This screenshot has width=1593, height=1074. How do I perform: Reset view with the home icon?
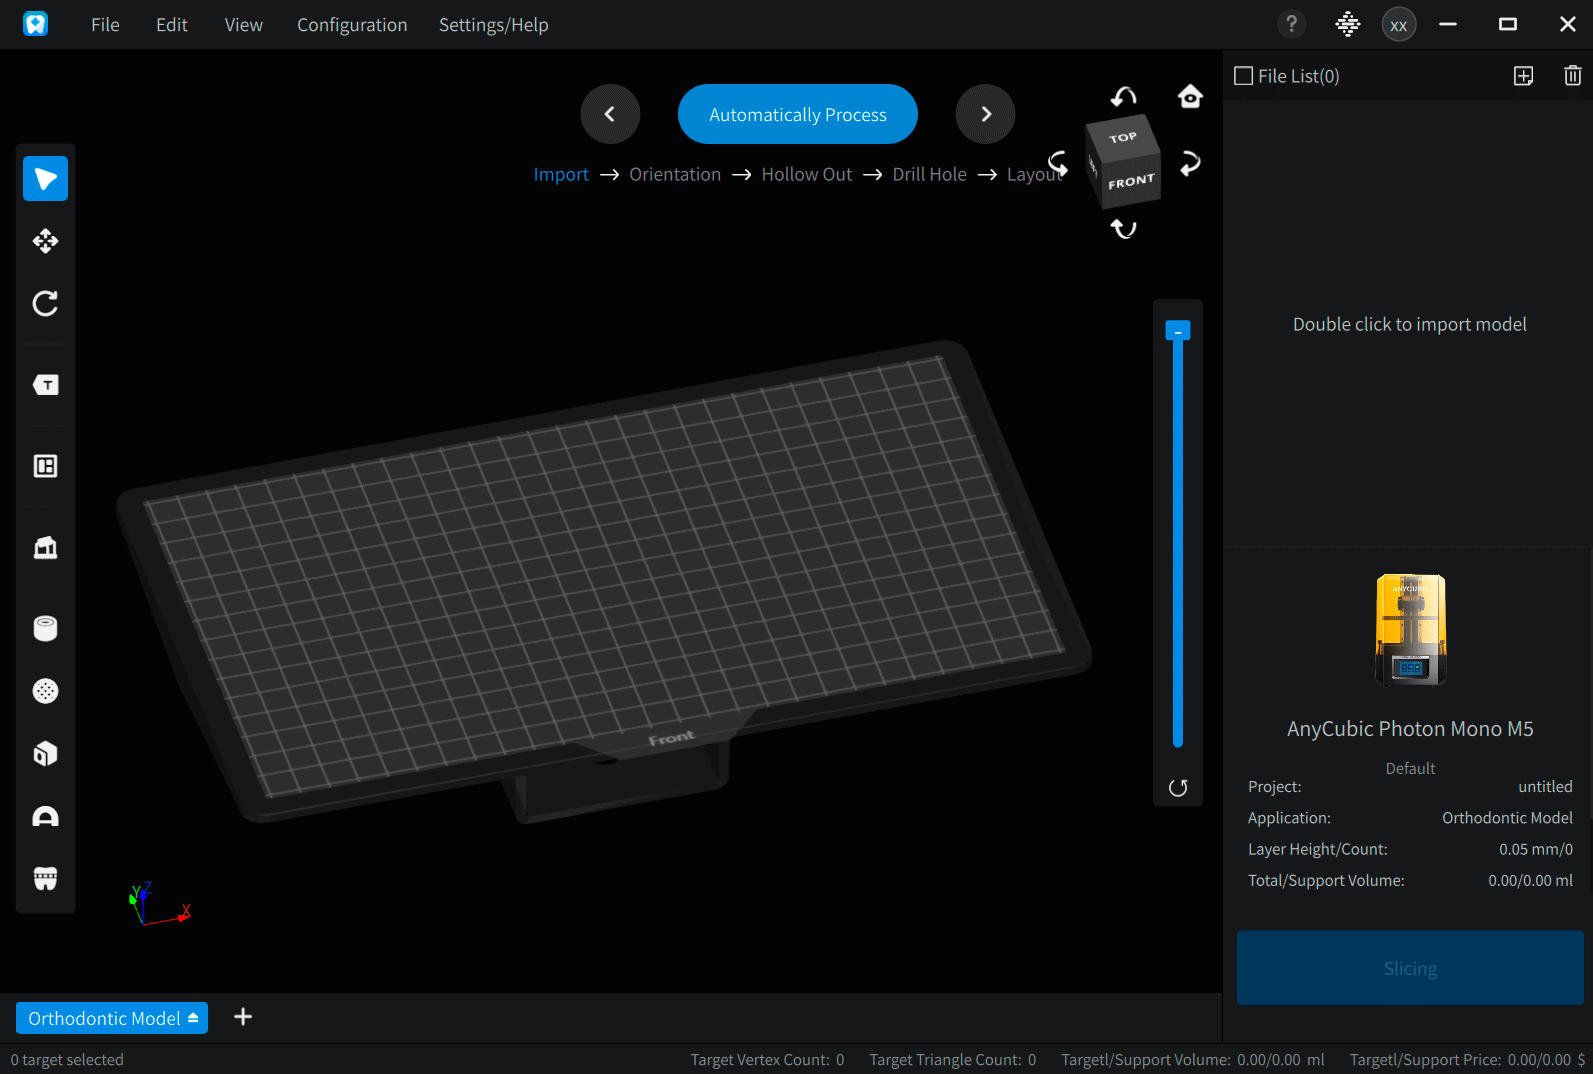tap(1190, 96)
